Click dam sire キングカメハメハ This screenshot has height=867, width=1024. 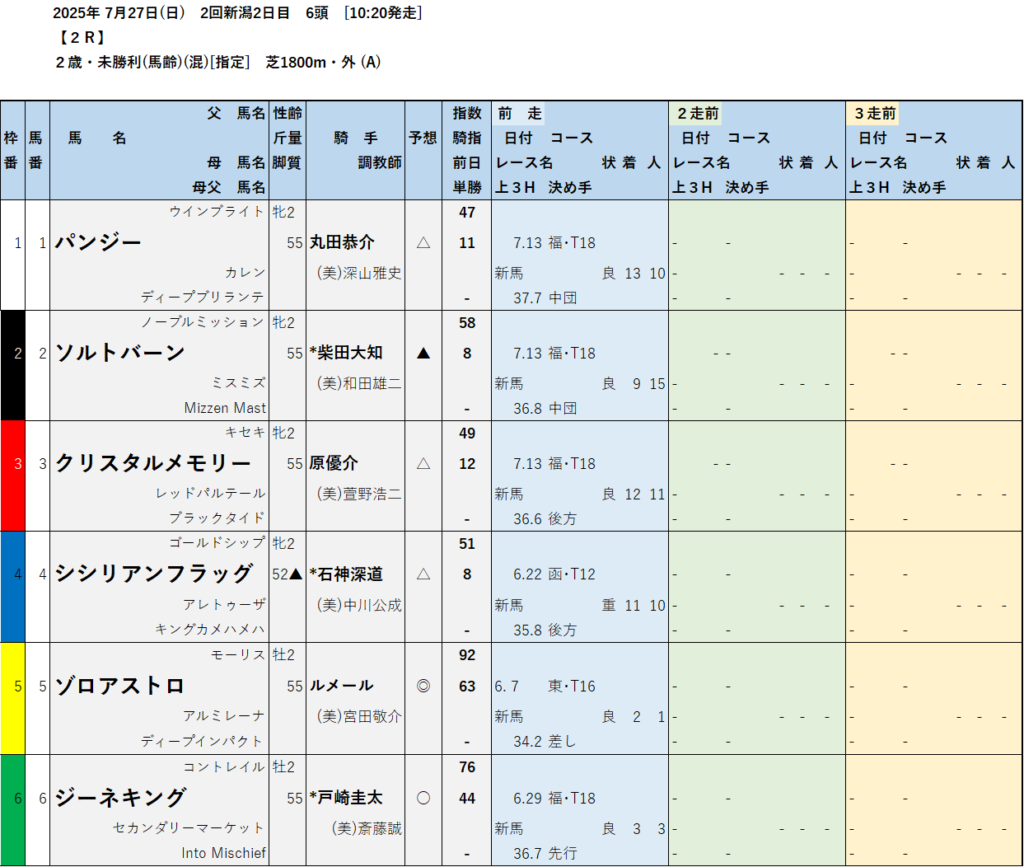click(210, 629)
